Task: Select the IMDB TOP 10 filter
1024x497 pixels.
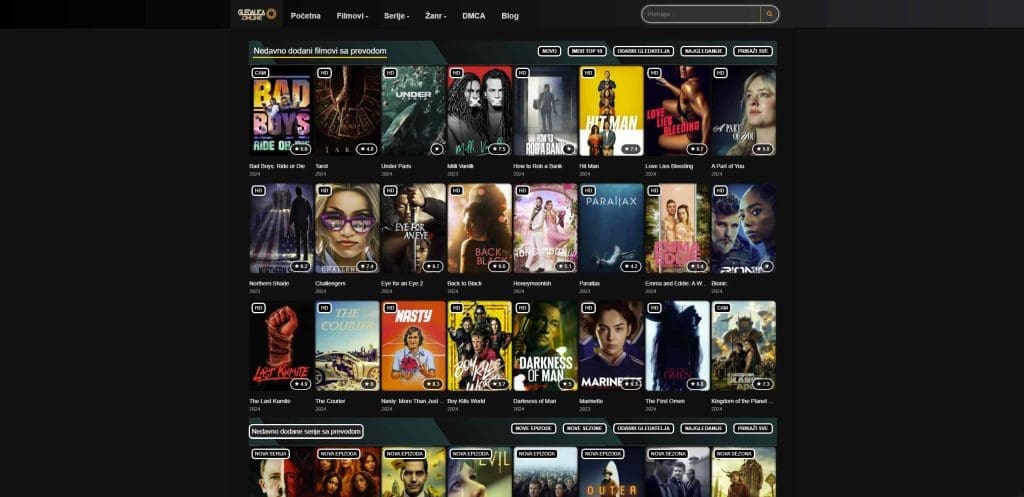Action: coord(587,51)
